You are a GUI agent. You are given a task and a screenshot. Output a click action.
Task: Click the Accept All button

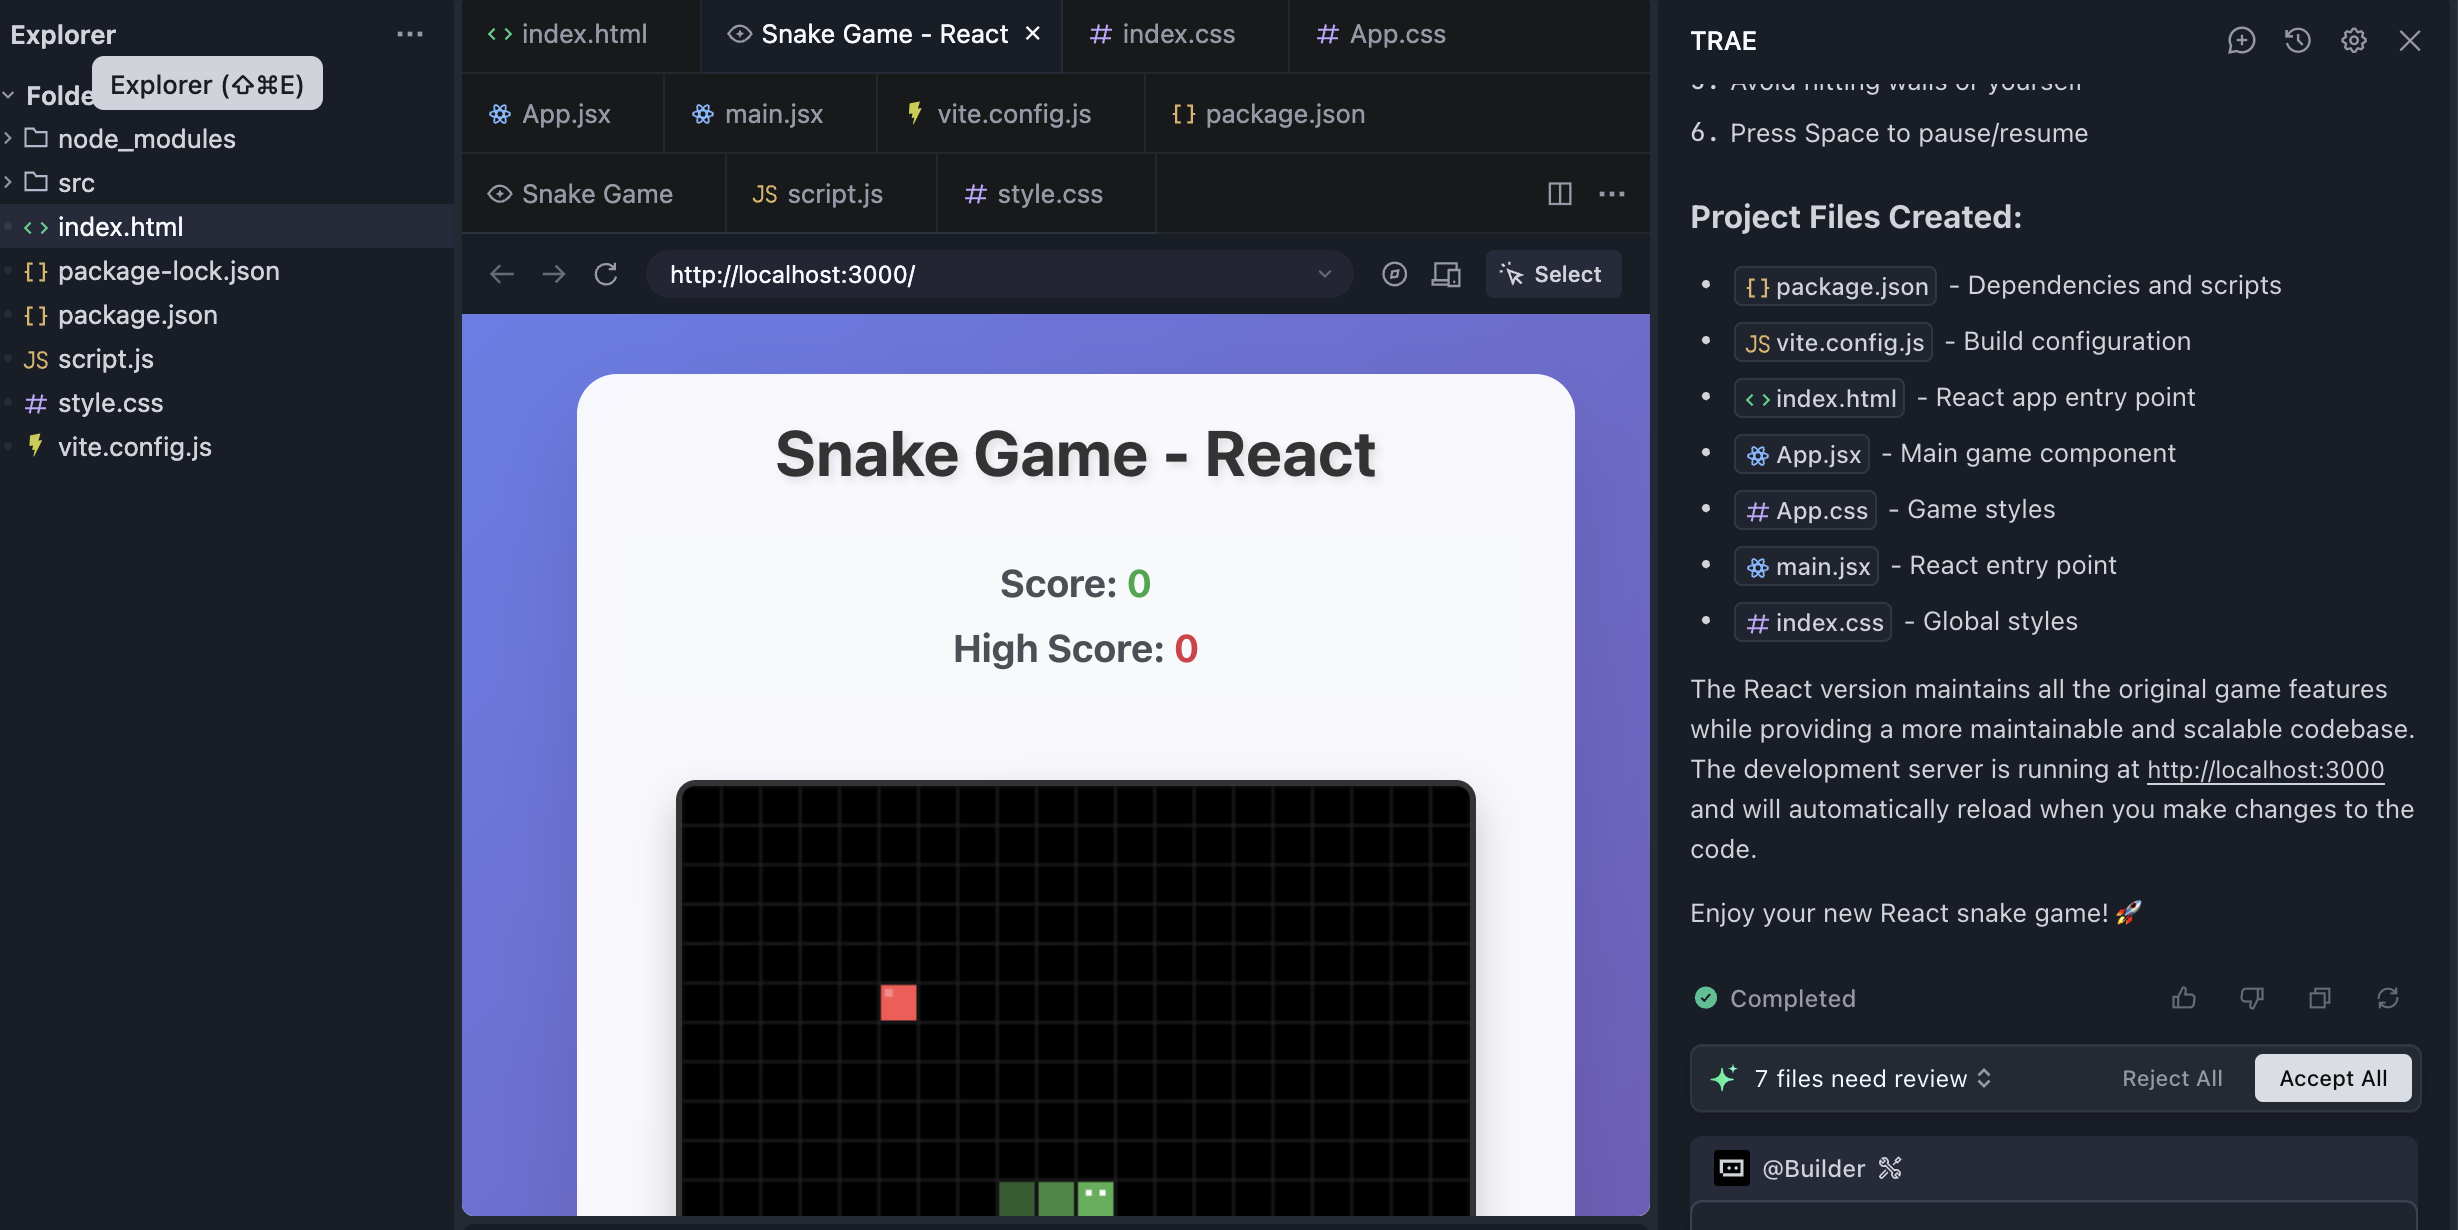[x=2332, y=1078]
